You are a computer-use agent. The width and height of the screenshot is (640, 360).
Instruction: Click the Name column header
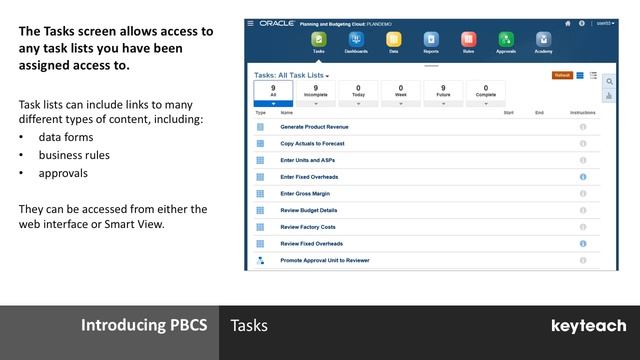point(287,113)
